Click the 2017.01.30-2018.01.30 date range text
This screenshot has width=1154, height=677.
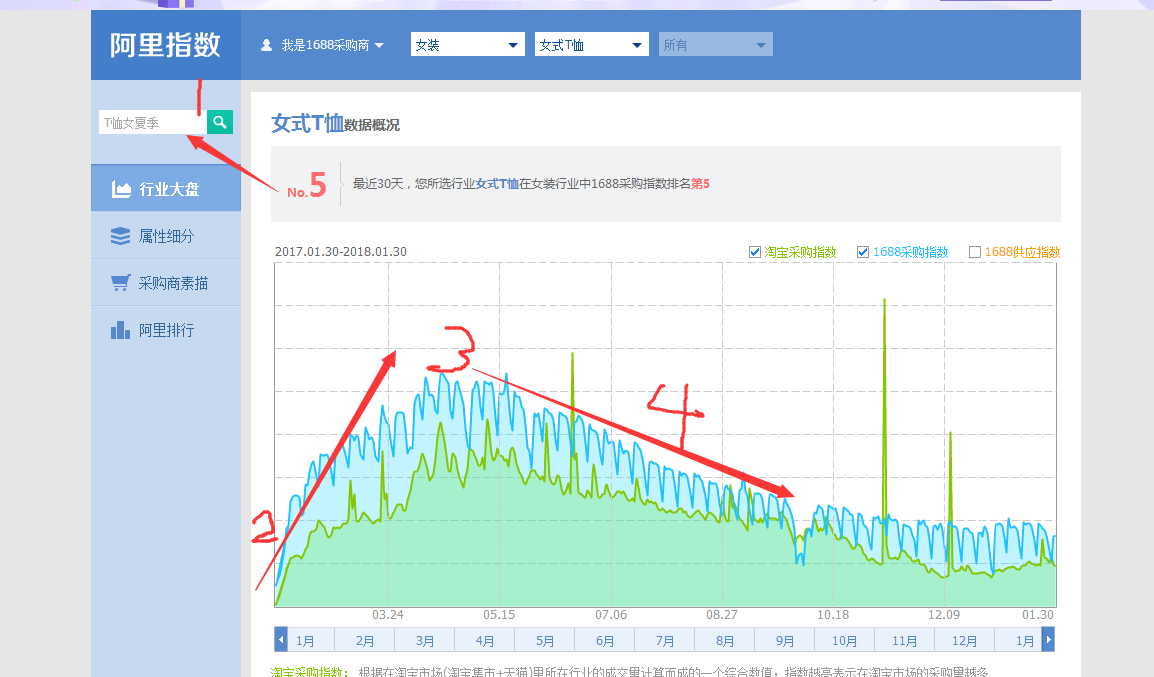[341, 252]
